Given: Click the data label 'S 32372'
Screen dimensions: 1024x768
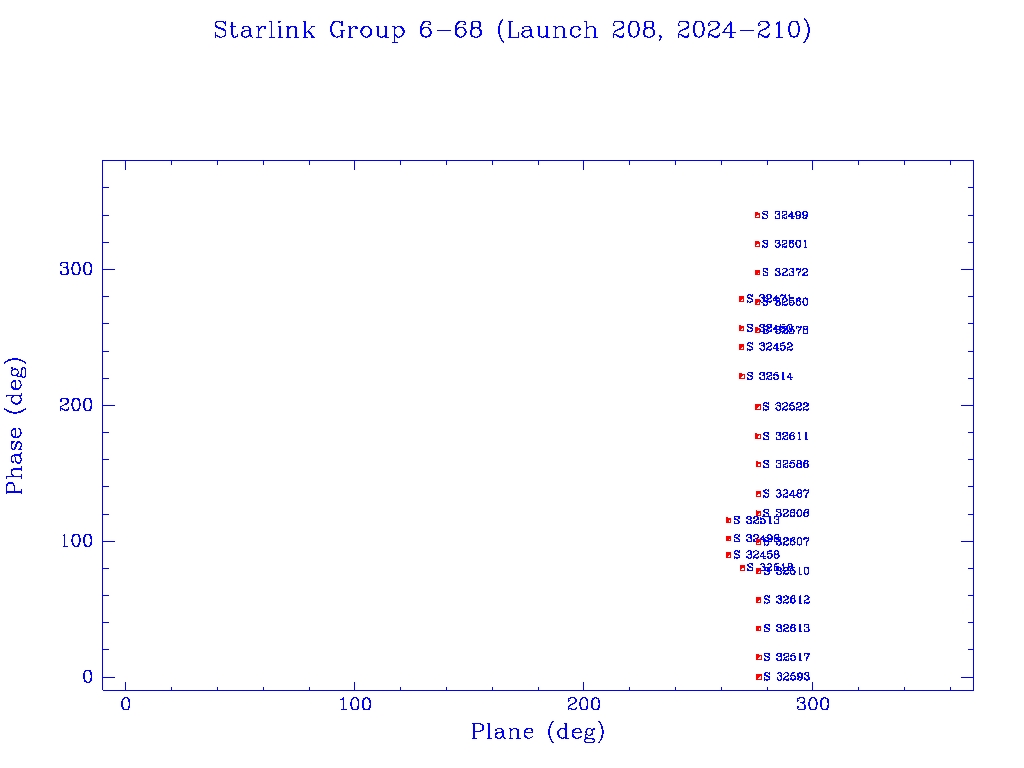Looking at the screenshot, I should pos(785,272).
